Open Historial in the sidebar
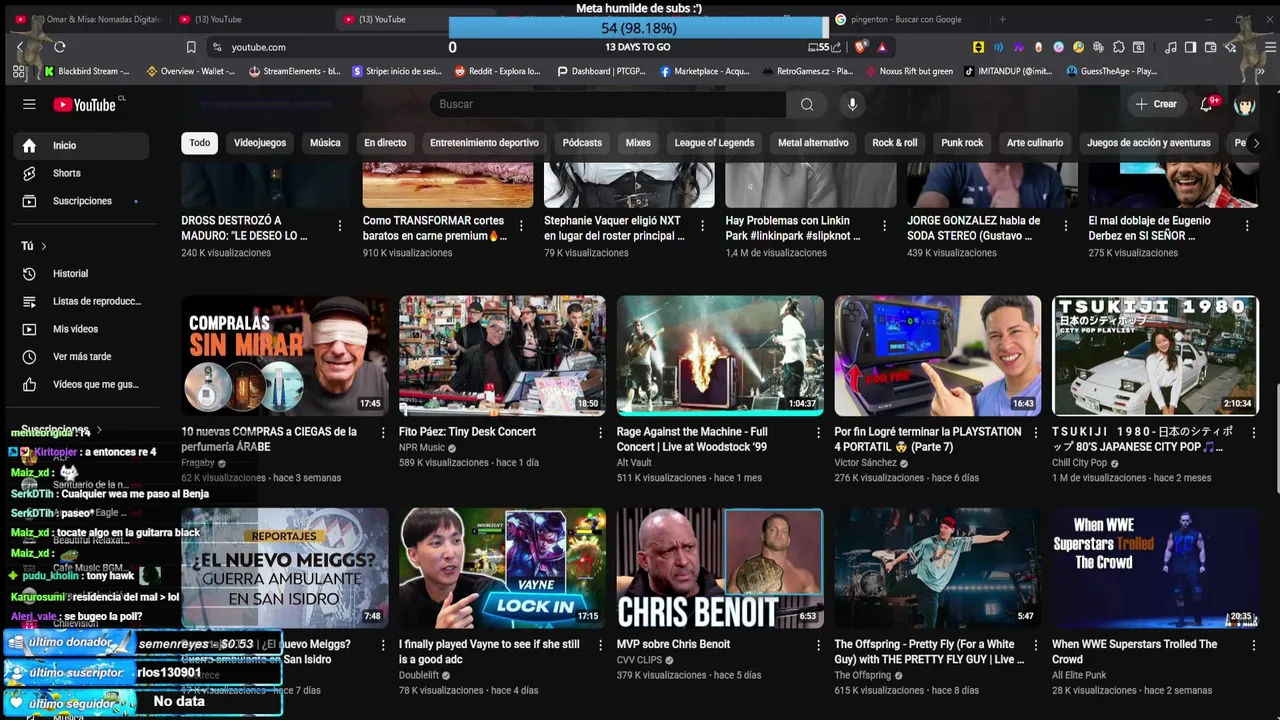 (70, 273)
